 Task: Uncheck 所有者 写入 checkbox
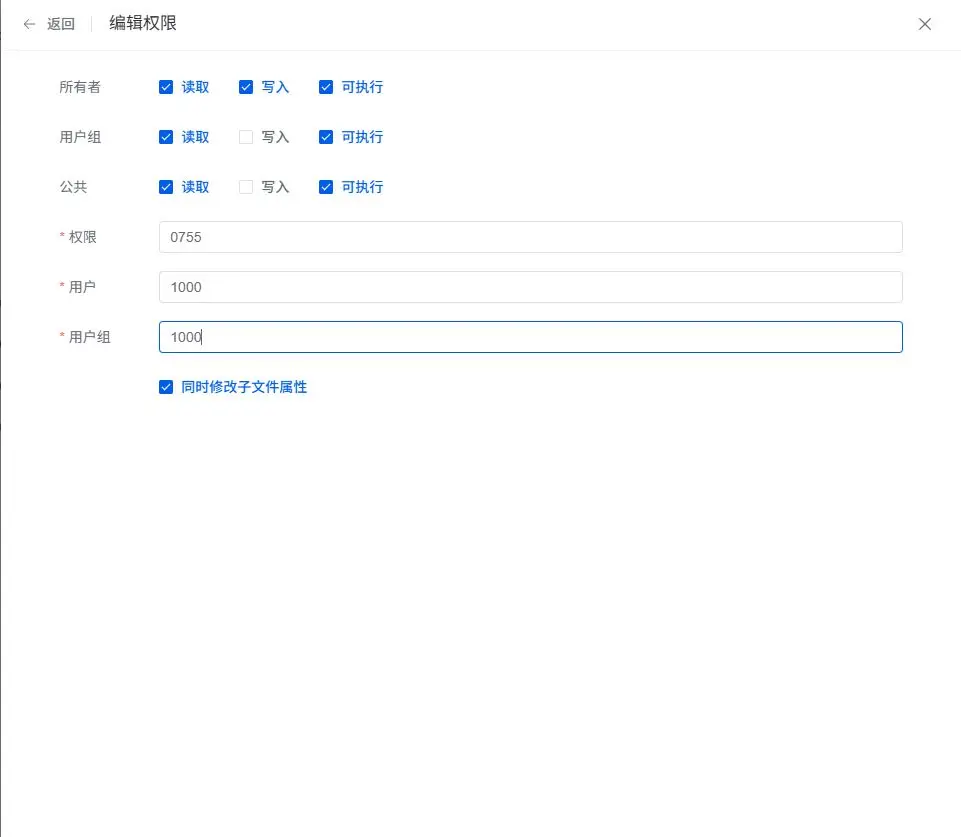(x=246, y=87)
